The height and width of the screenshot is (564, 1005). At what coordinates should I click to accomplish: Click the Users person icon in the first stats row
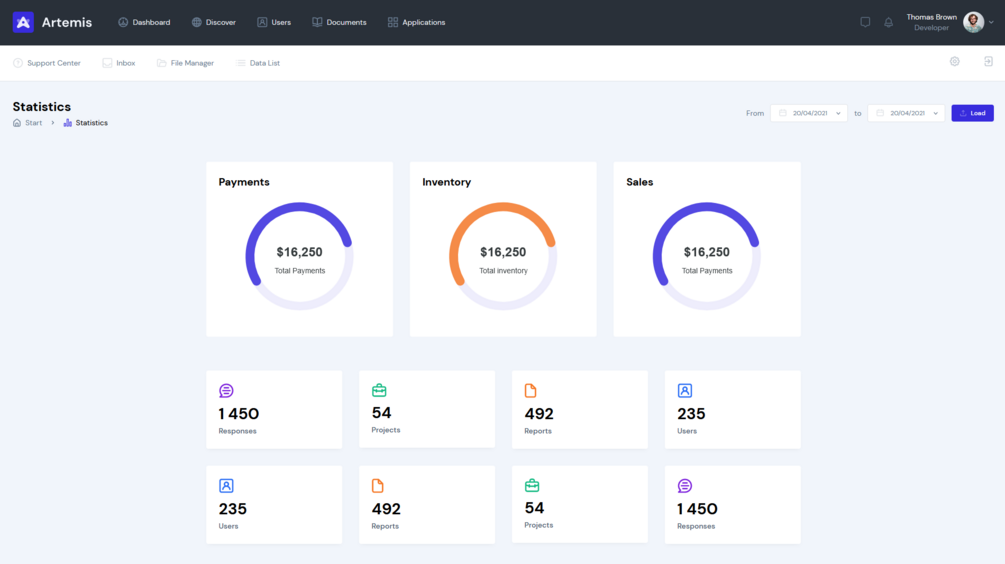coord(685,390)
